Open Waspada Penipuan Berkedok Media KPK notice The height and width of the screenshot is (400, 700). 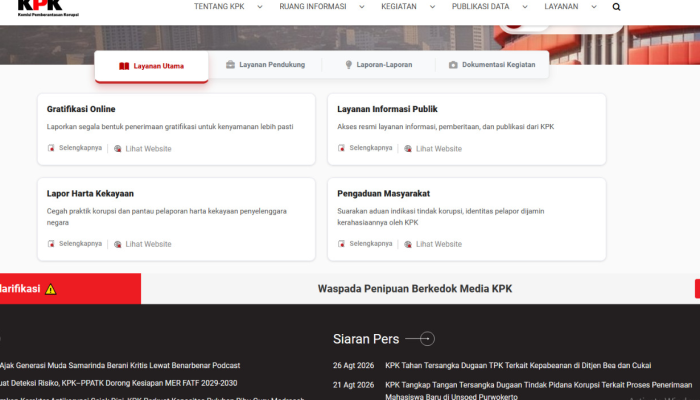(415, 289)
